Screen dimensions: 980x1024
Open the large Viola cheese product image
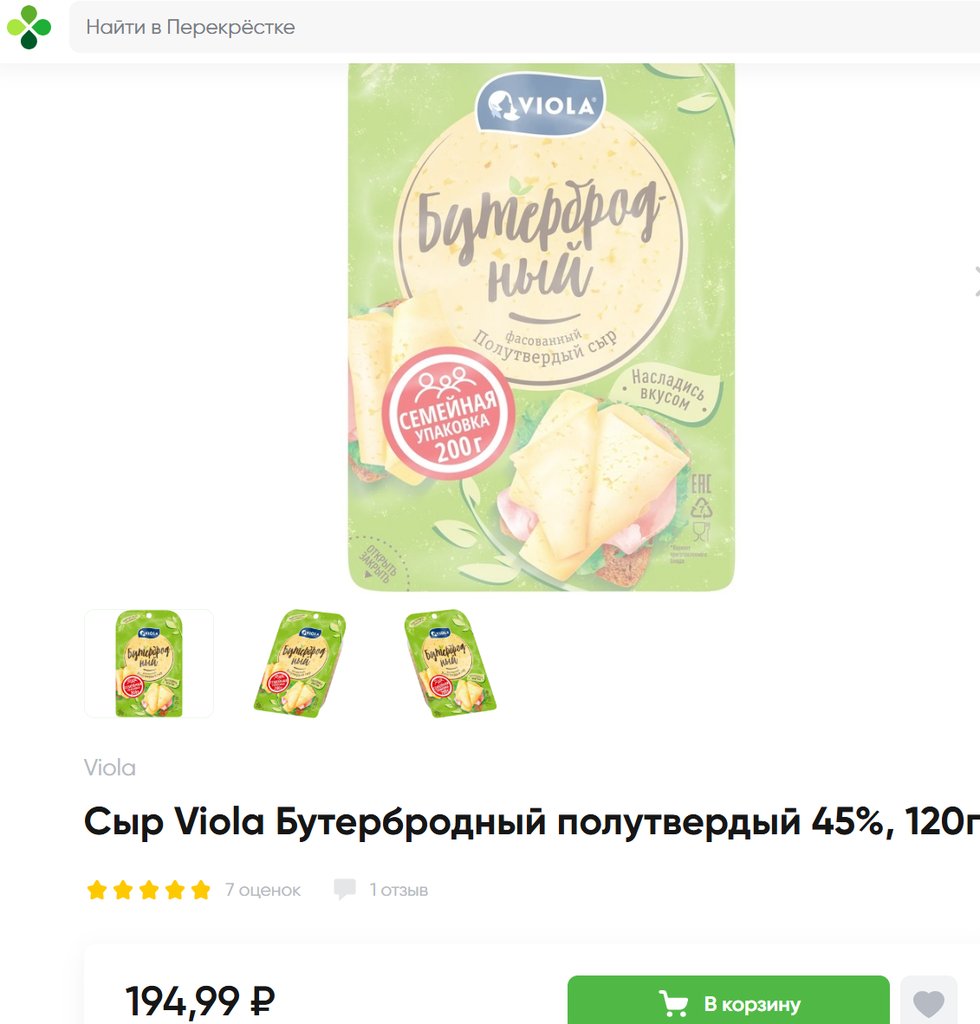click(x=541, y=327)
